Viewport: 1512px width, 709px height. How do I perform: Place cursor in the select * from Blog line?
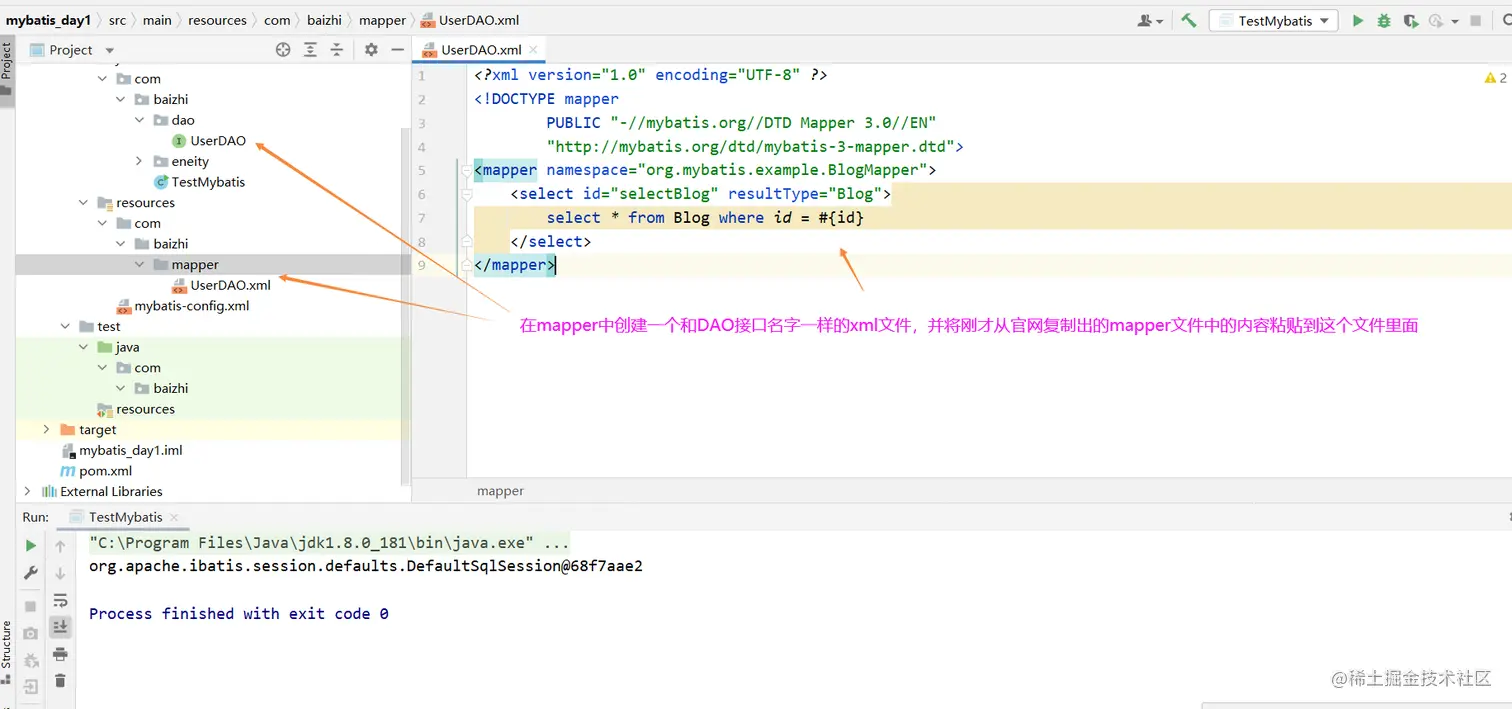(x=704, y=218)
